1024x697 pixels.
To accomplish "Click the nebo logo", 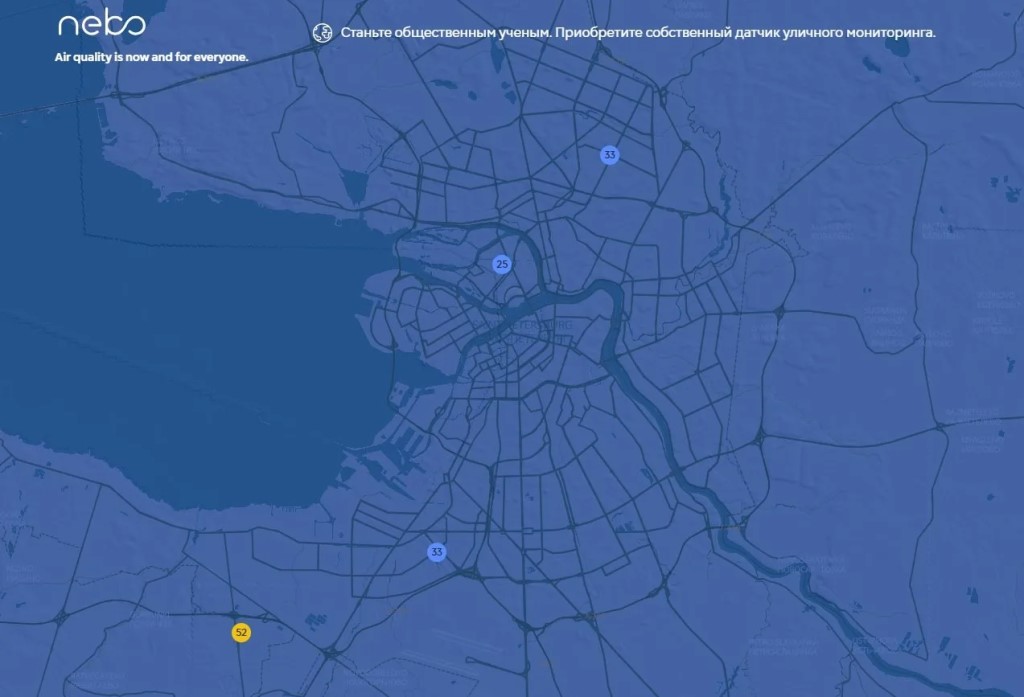I will click(102, 24).
